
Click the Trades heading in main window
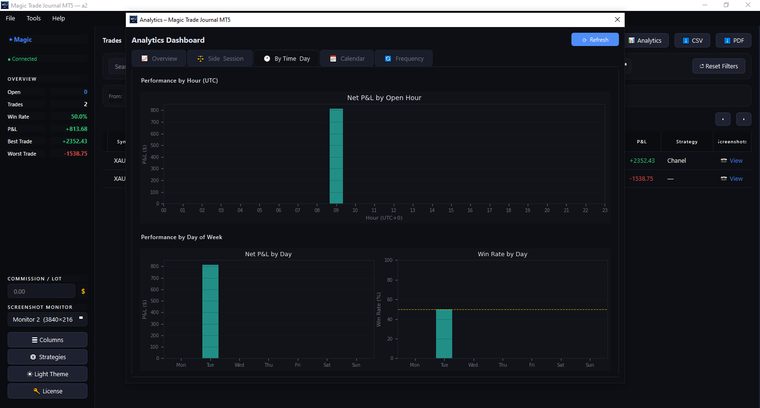coord(112,41)
